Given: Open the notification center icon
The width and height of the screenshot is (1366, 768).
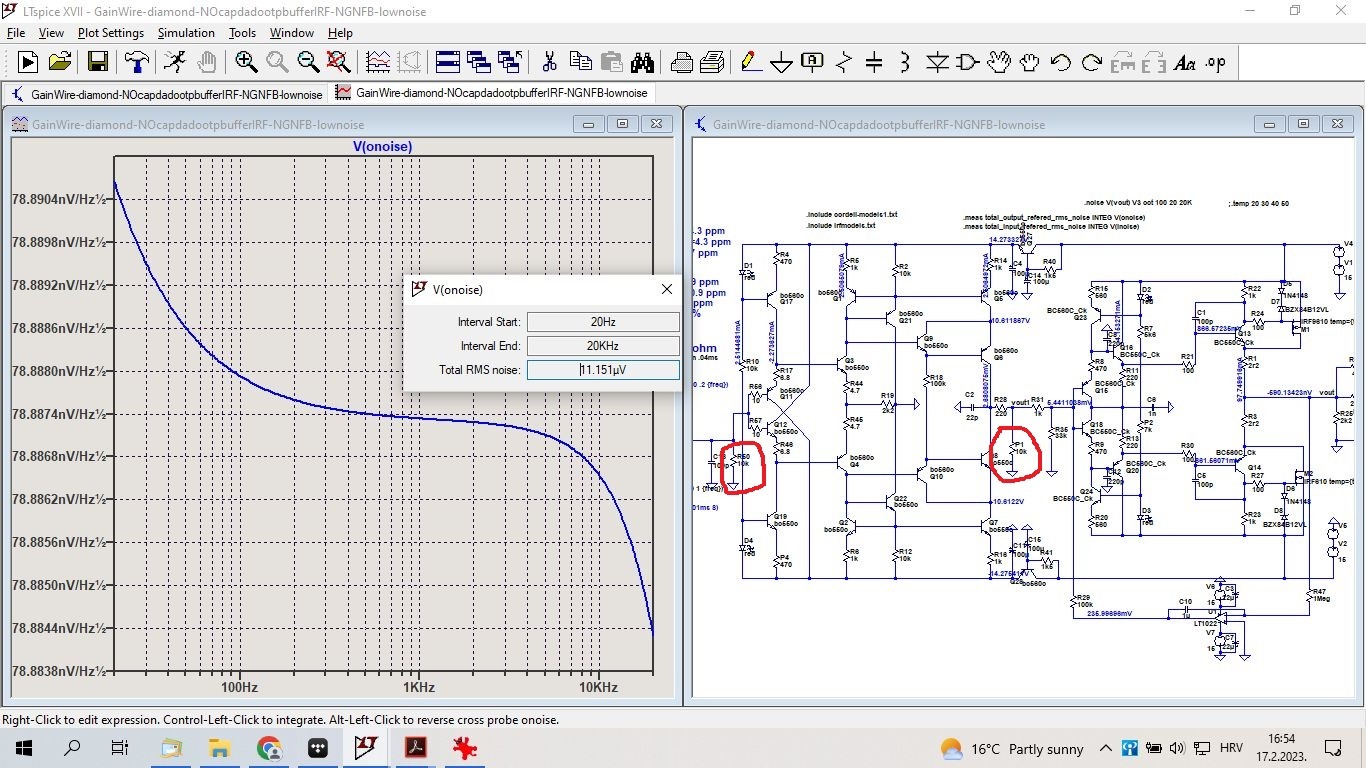Looking at the screenshot, I should 1332,748.
